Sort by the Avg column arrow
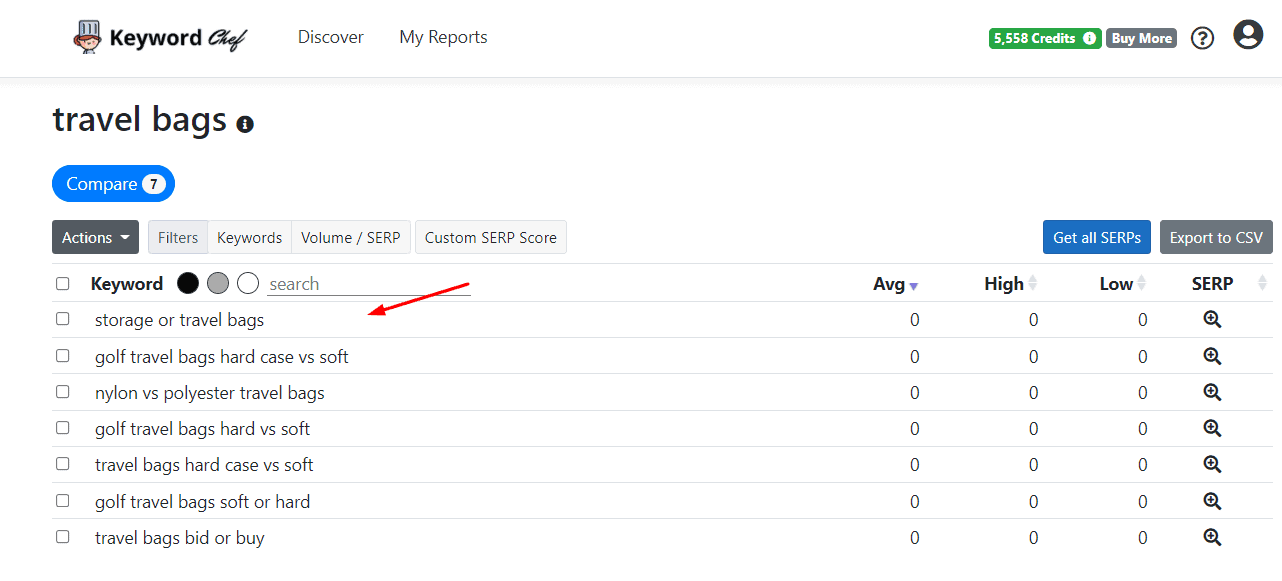This screenshot has width=1282, height=581. coord(913,286)
